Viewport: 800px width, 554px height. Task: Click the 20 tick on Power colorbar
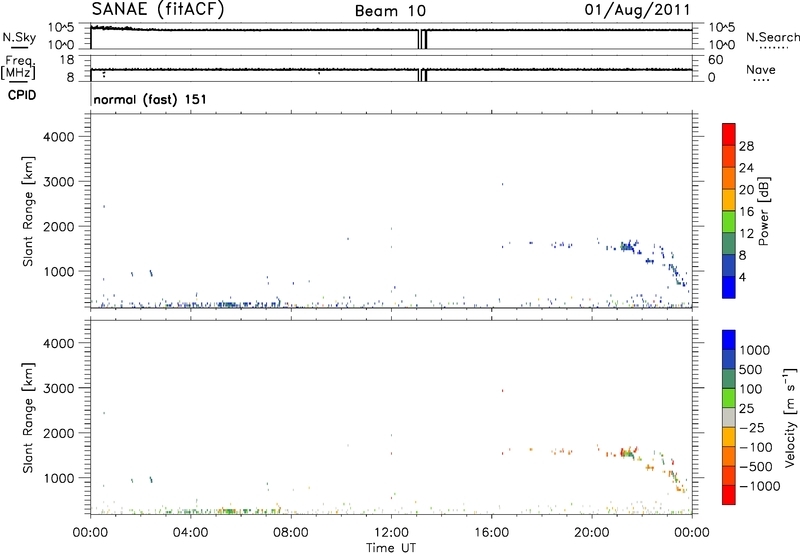point(746,190)
